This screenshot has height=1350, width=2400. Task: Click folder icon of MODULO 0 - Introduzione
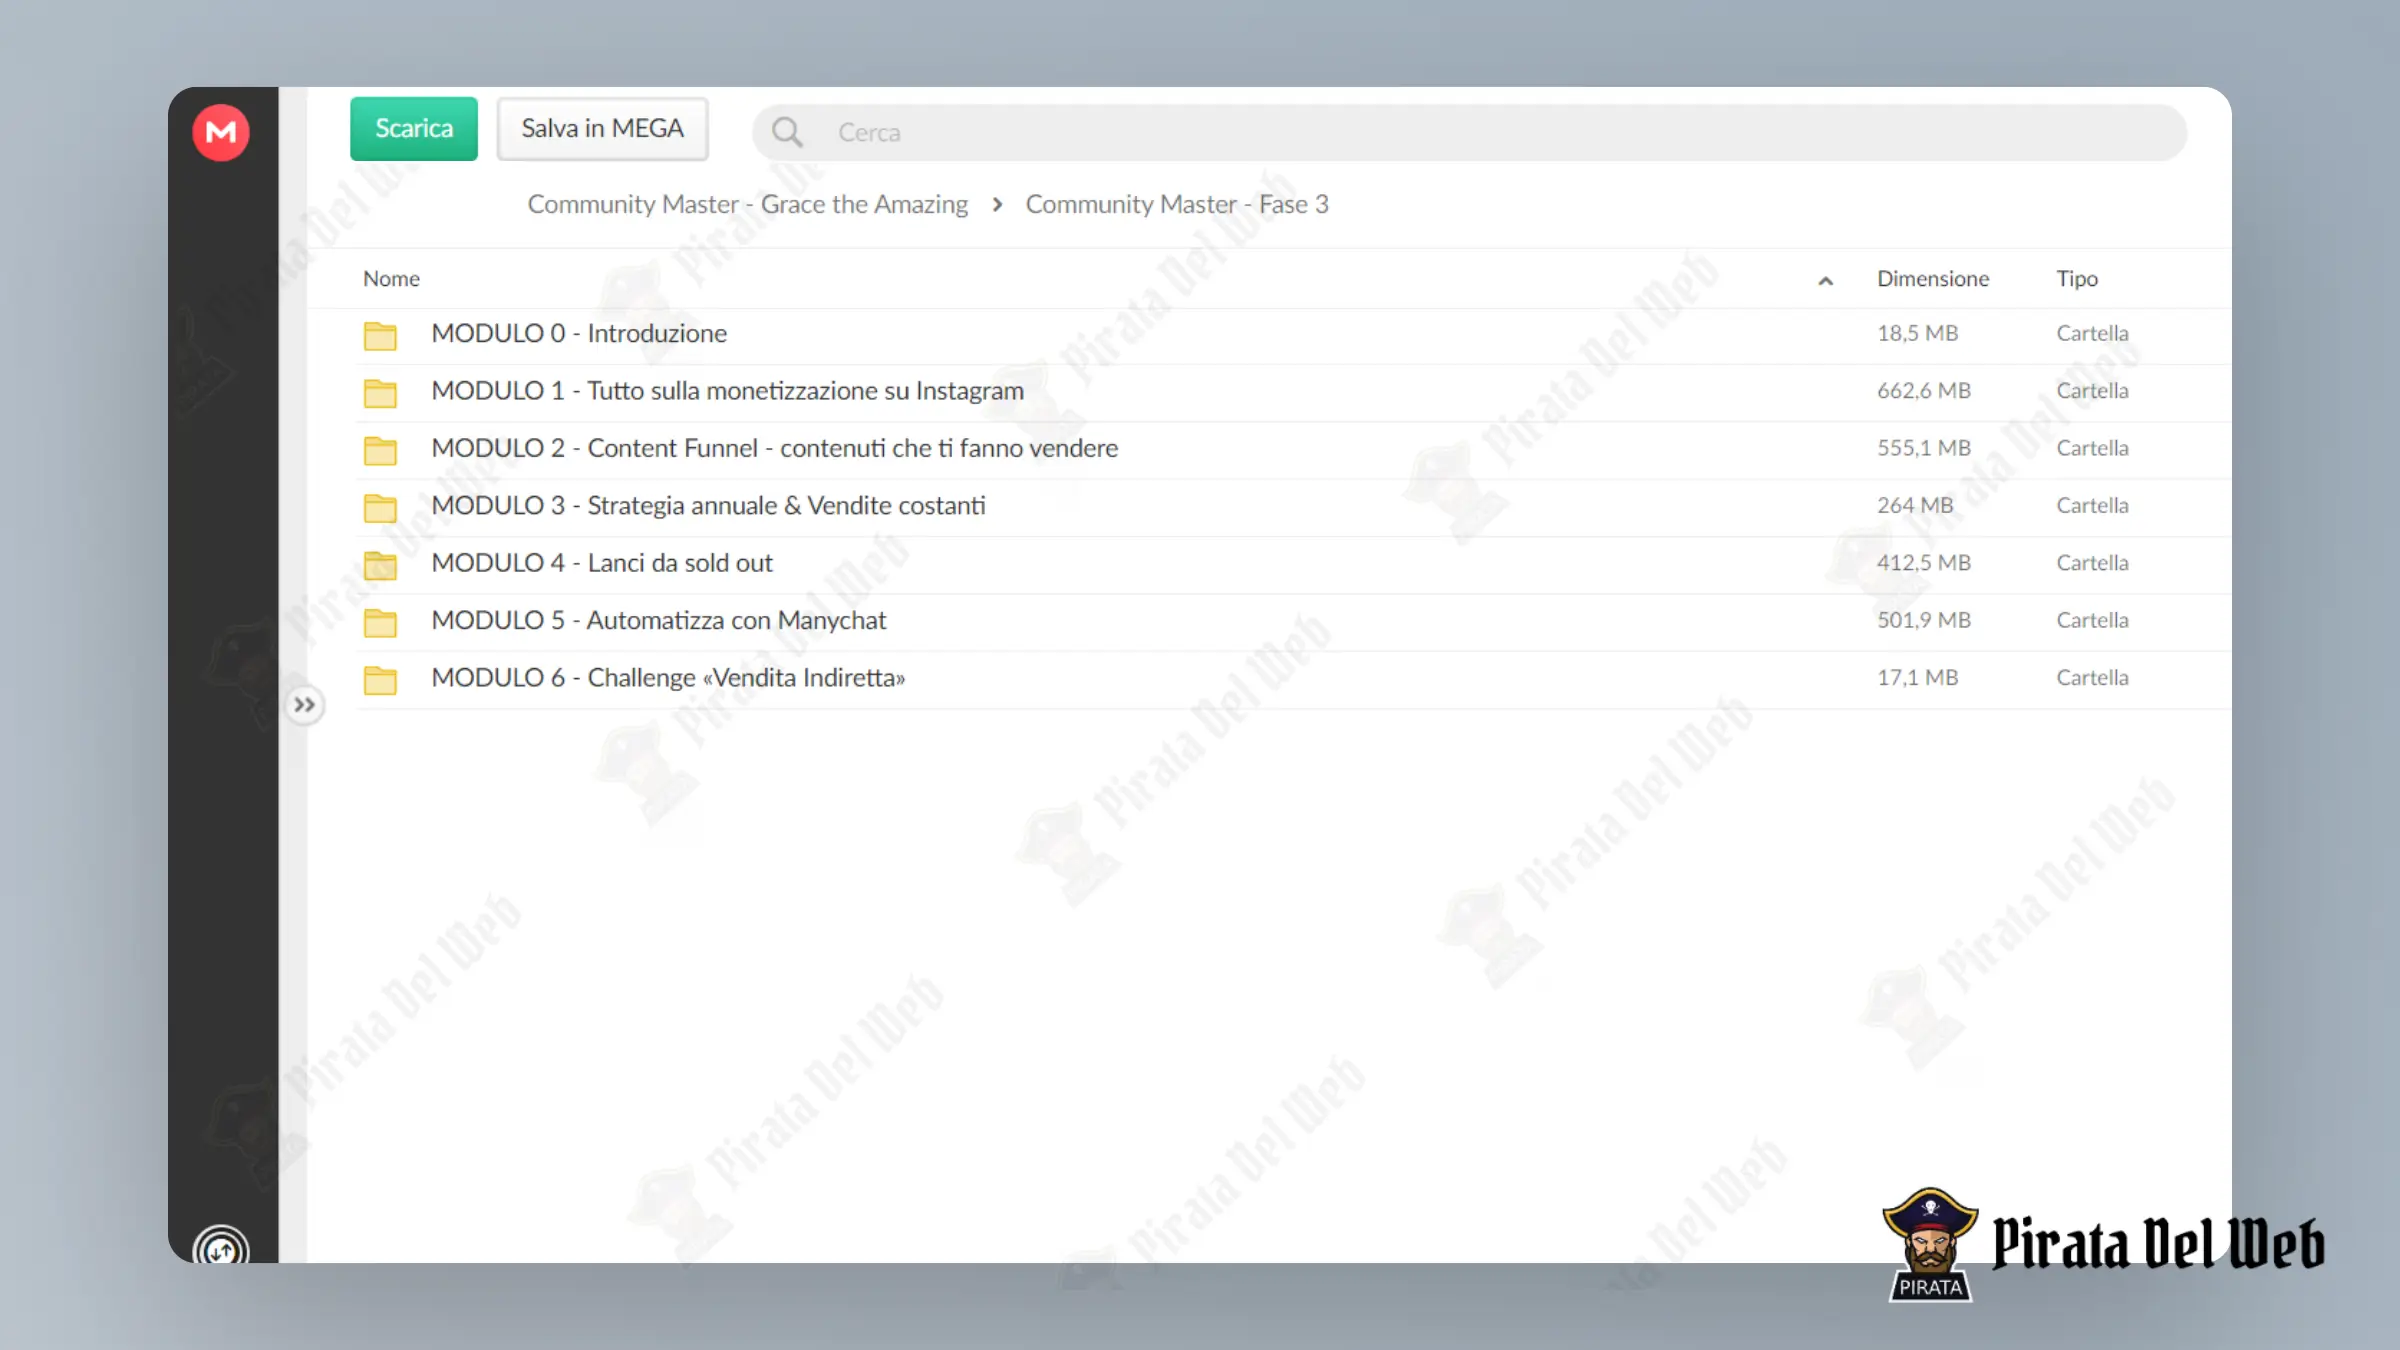click(x=380, y=336)
